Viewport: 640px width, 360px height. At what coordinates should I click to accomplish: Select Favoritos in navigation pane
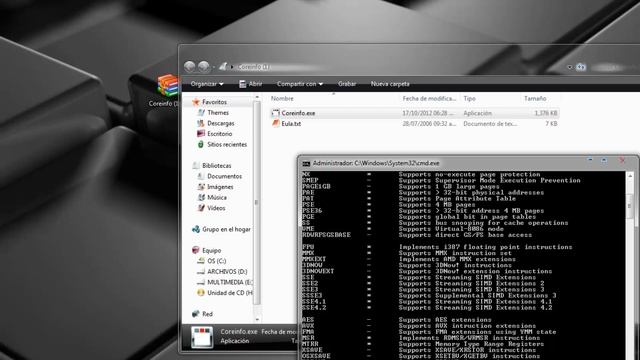[x=214, y=102]
